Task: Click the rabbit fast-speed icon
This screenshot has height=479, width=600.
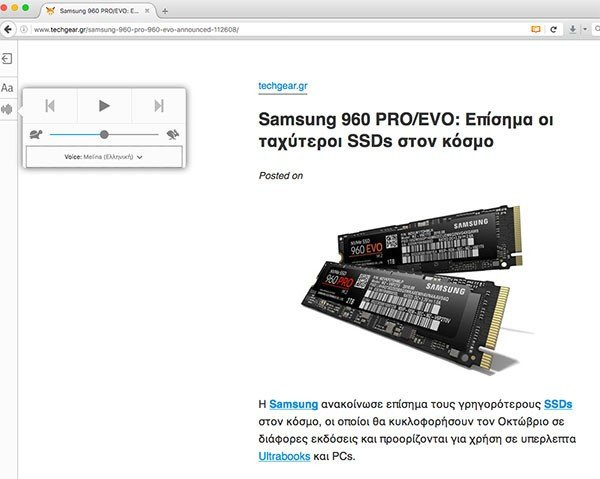Action: 173,134
